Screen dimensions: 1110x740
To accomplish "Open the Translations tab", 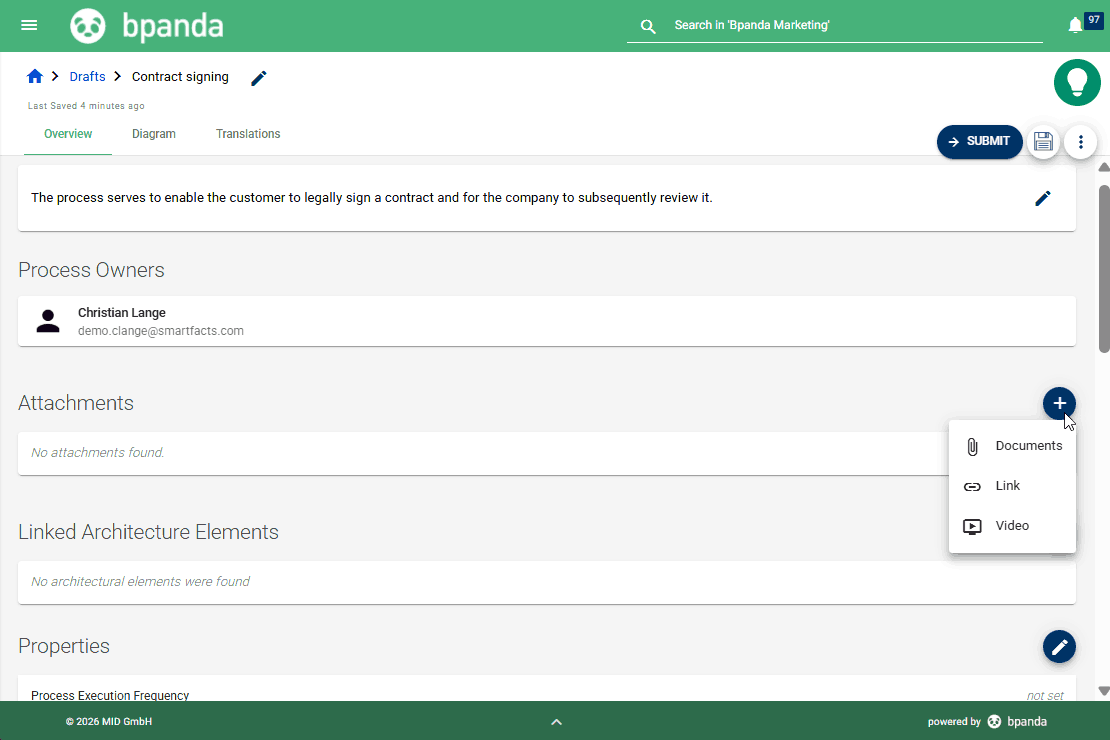I will coord(248,134).
